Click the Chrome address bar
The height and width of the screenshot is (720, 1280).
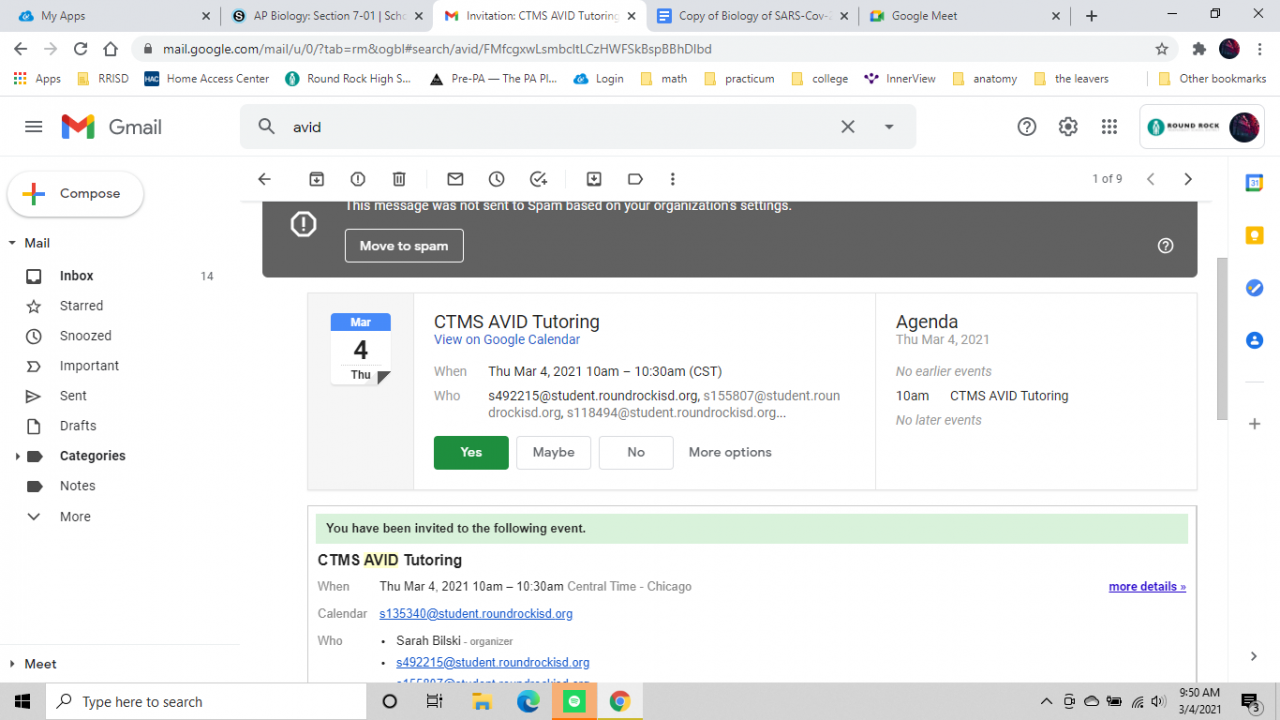click(x=655, y=49)
